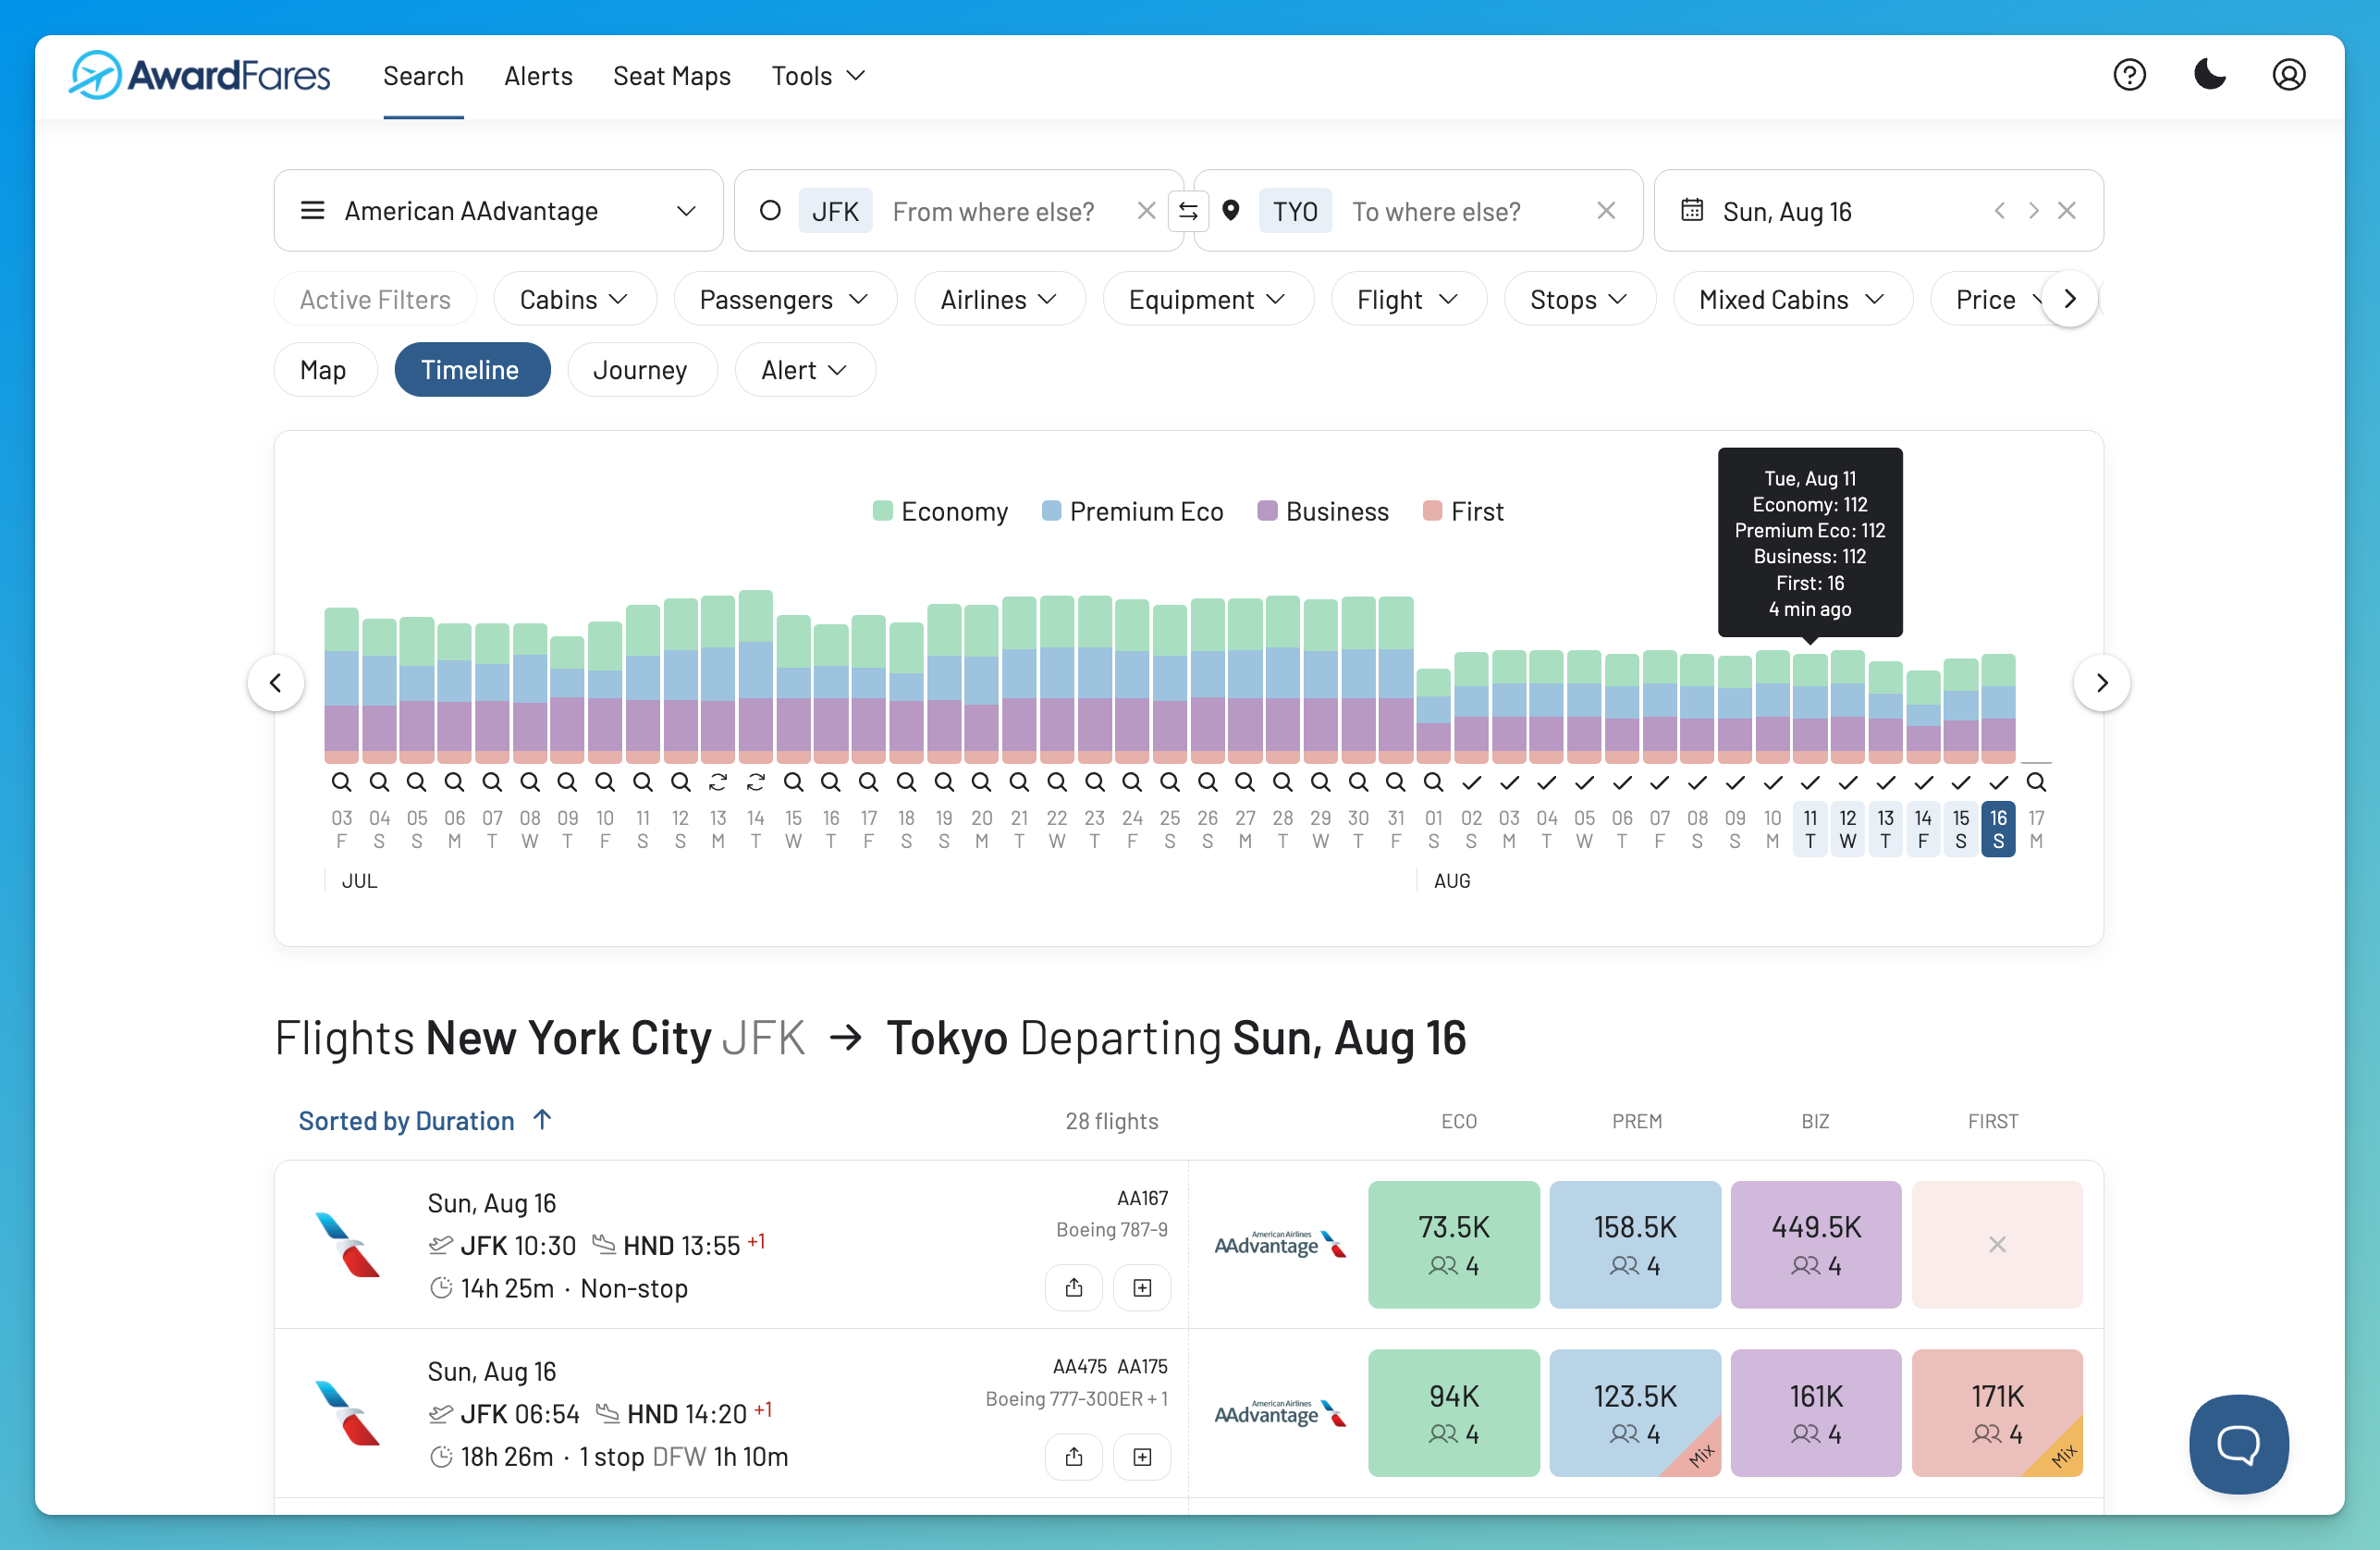Screen dimensions: 2380x1550
Task: Click Active Filters chip
Action: coord(375,299)
